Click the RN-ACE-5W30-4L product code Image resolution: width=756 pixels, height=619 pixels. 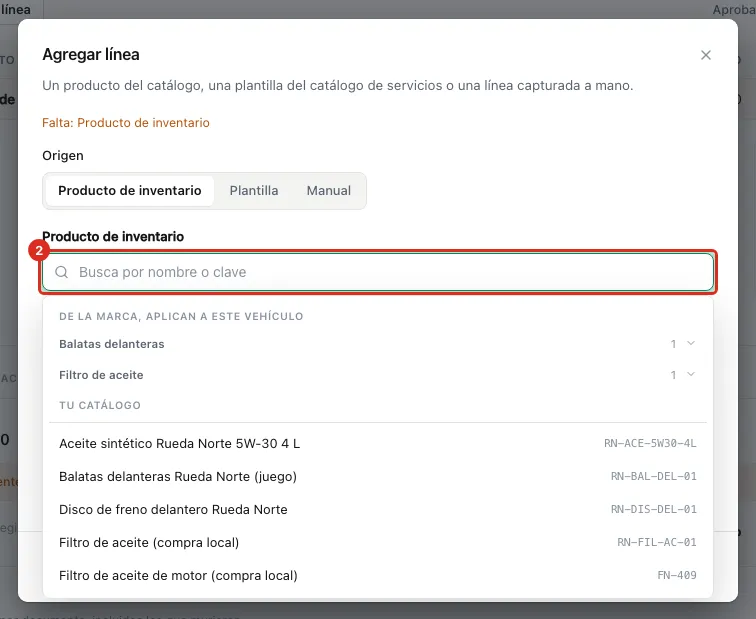pyautogui.click(x=650, y=444)
